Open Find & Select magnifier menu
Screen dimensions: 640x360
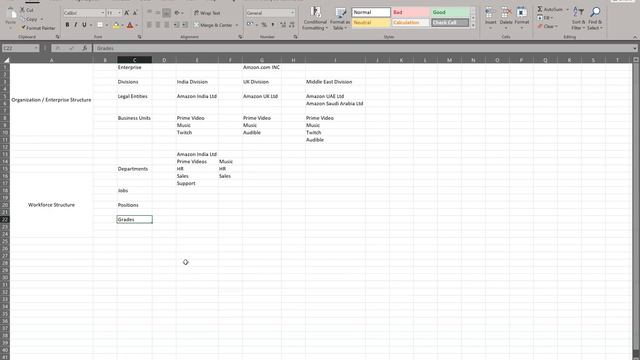click(x=595, y=18)
